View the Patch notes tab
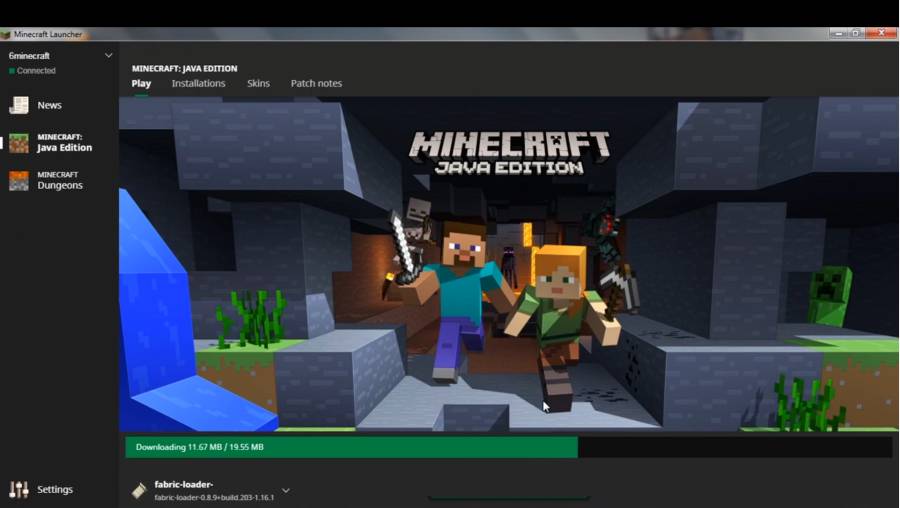This screenshot has width=900, height=508. point(316,83)
